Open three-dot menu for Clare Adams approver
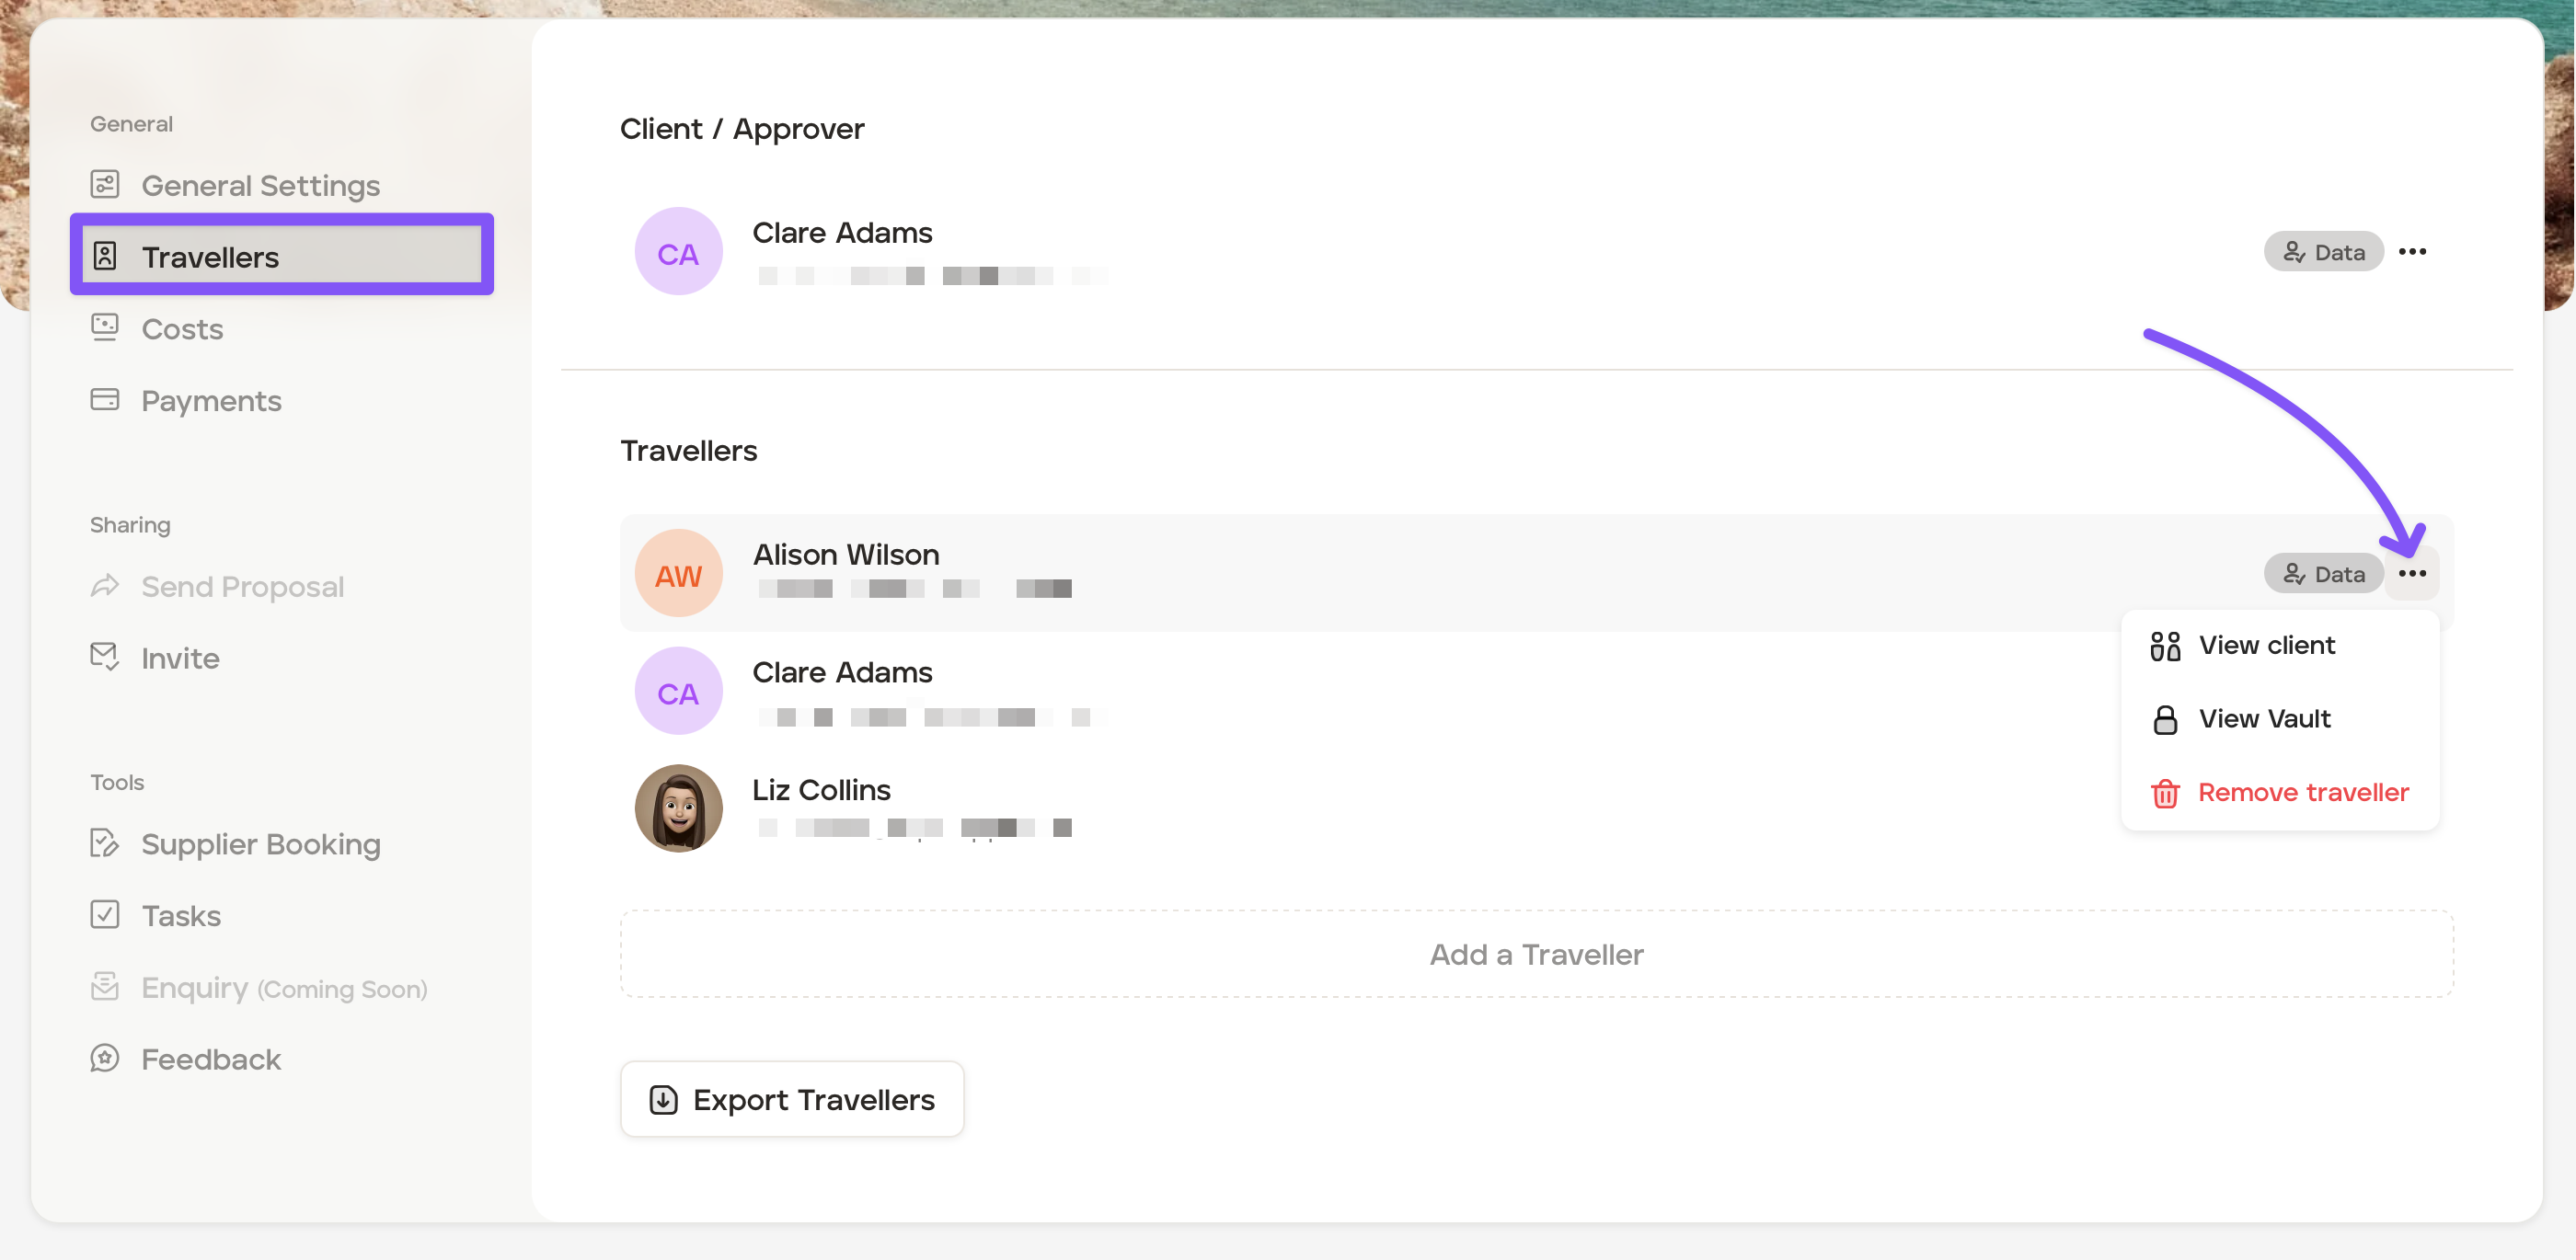This screenshot has width=2576, height=1260. (2411, 252)
